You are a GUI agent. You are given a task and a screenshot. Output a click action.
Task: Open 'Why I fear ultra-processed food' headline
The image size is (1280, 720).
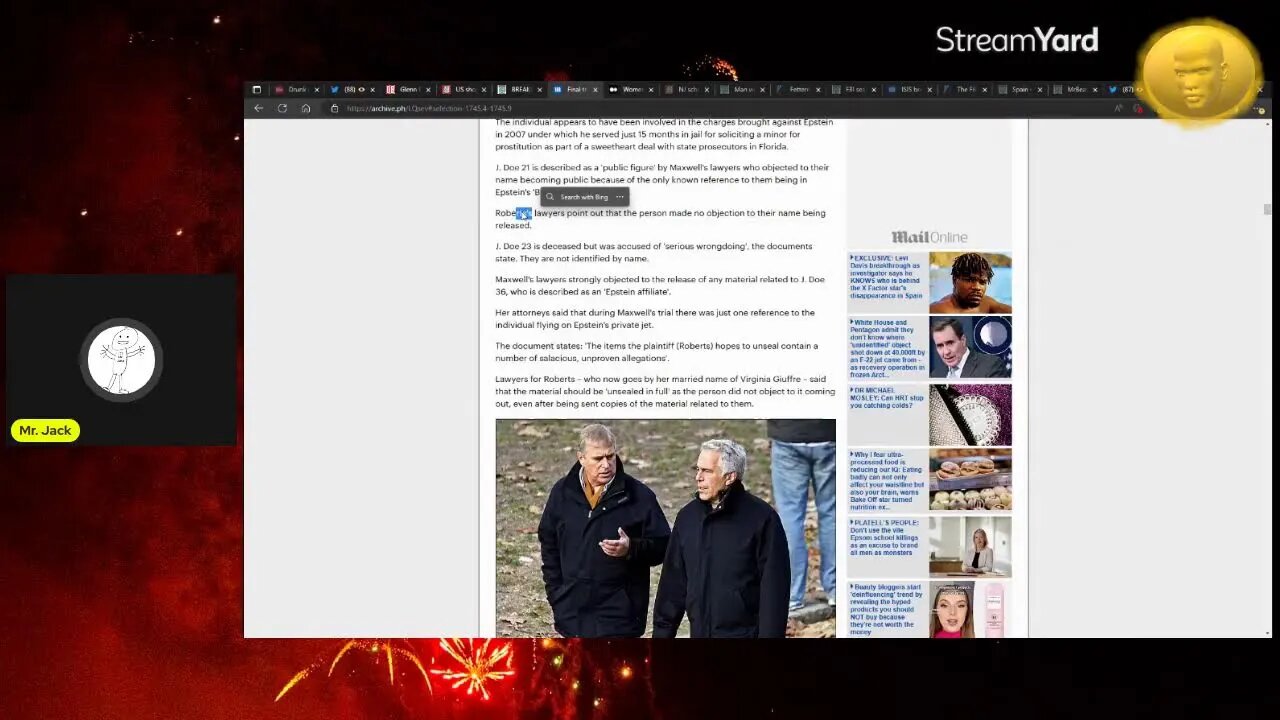click(x=887, y=481)
